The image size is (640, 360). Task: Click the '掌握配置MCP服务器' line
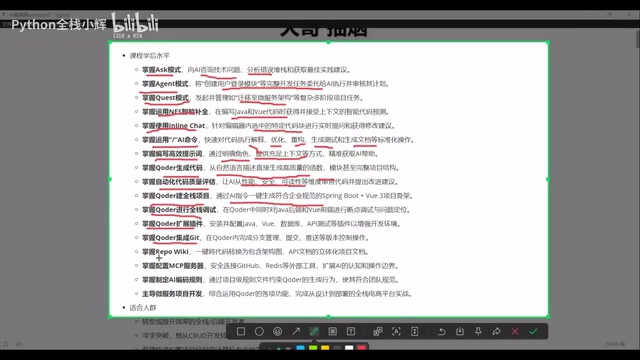pos(271,266)
